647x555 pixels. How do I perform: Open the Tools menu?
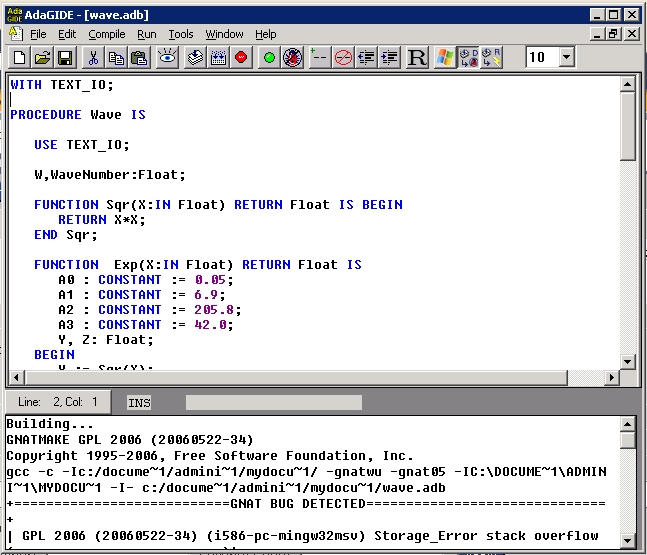[x=180, y=34]
